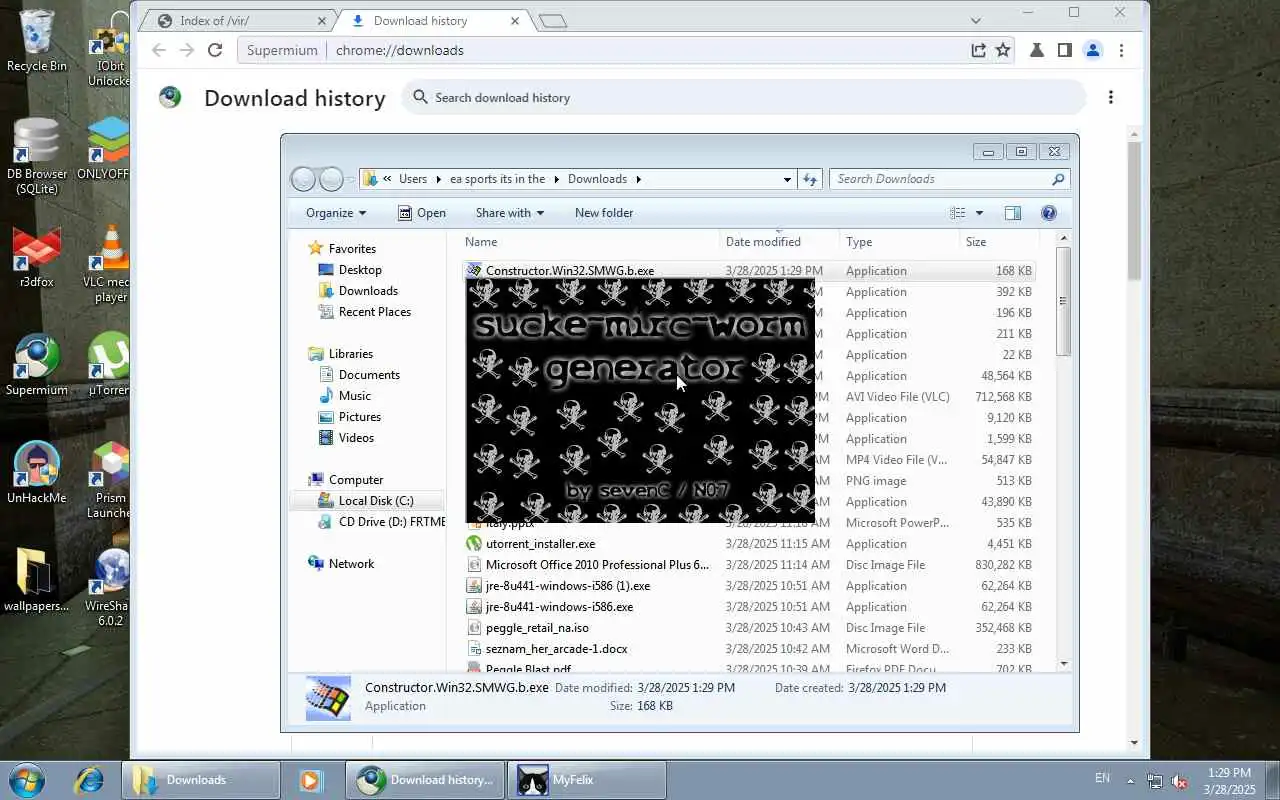Click the network icon in system tray
Viewport: 1280px width, 800px height.
(1155, 781)
